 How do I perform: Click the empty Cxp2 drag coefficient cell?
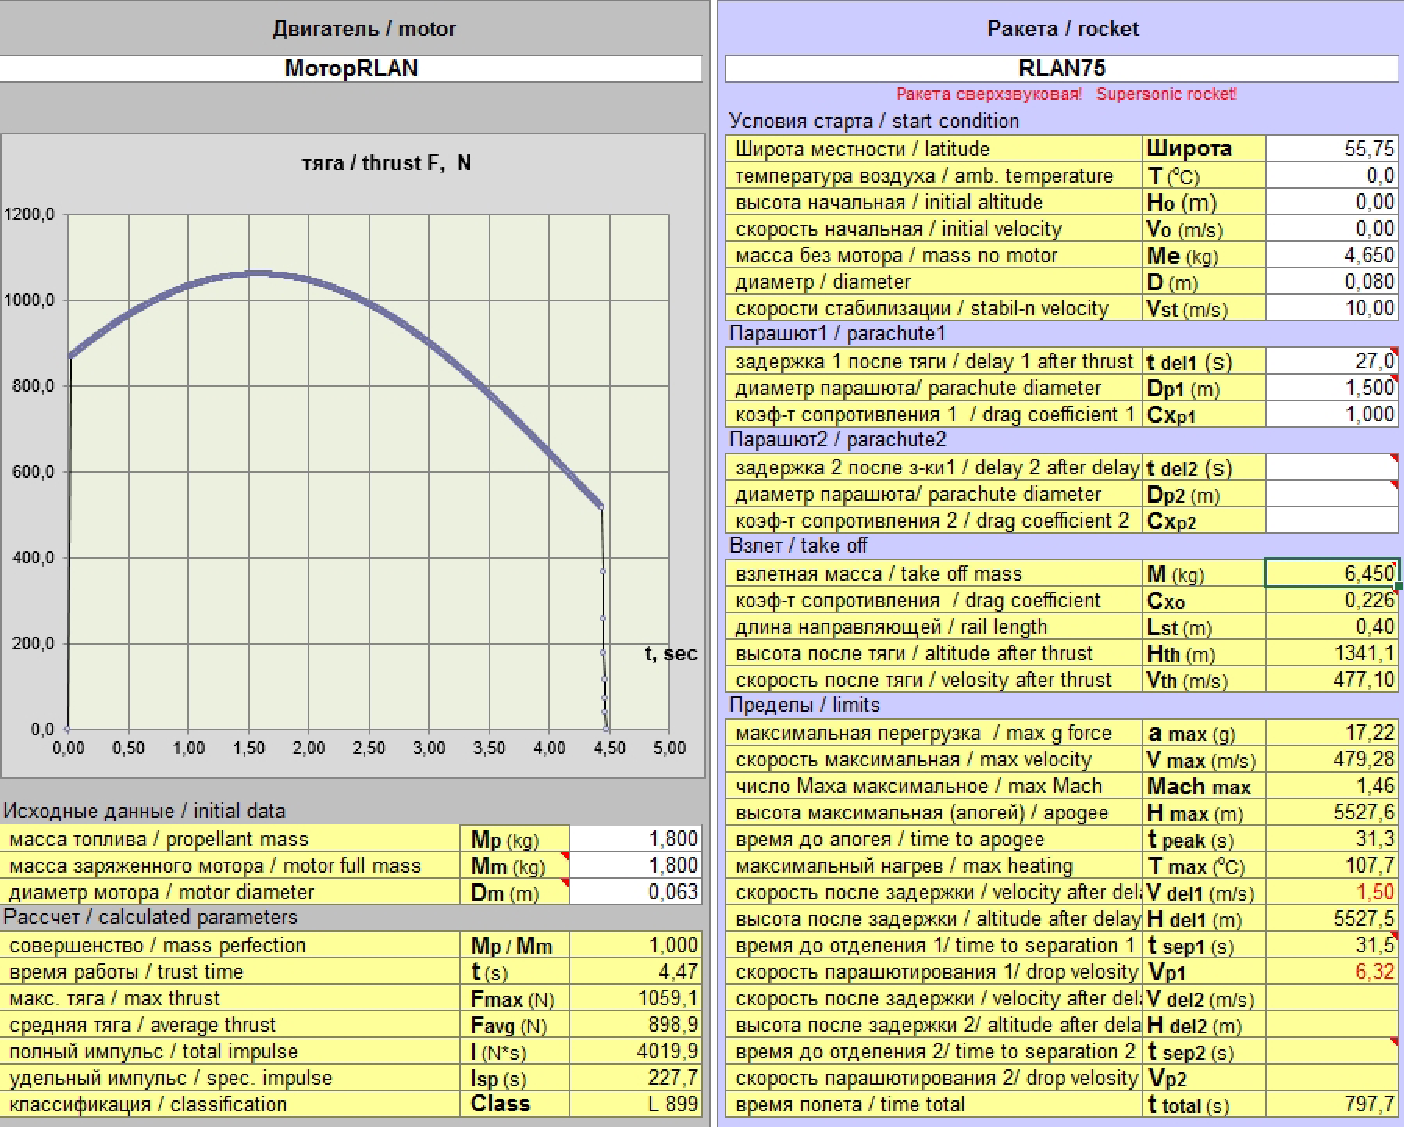coord(1332,520)
